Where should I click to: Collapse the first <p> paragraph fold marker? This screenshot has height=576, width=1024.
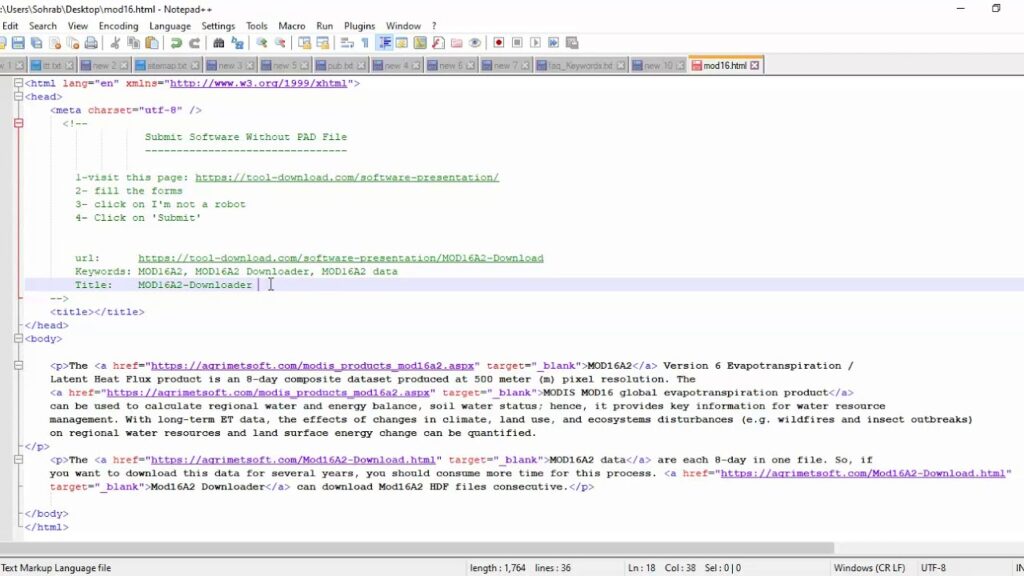18,366
